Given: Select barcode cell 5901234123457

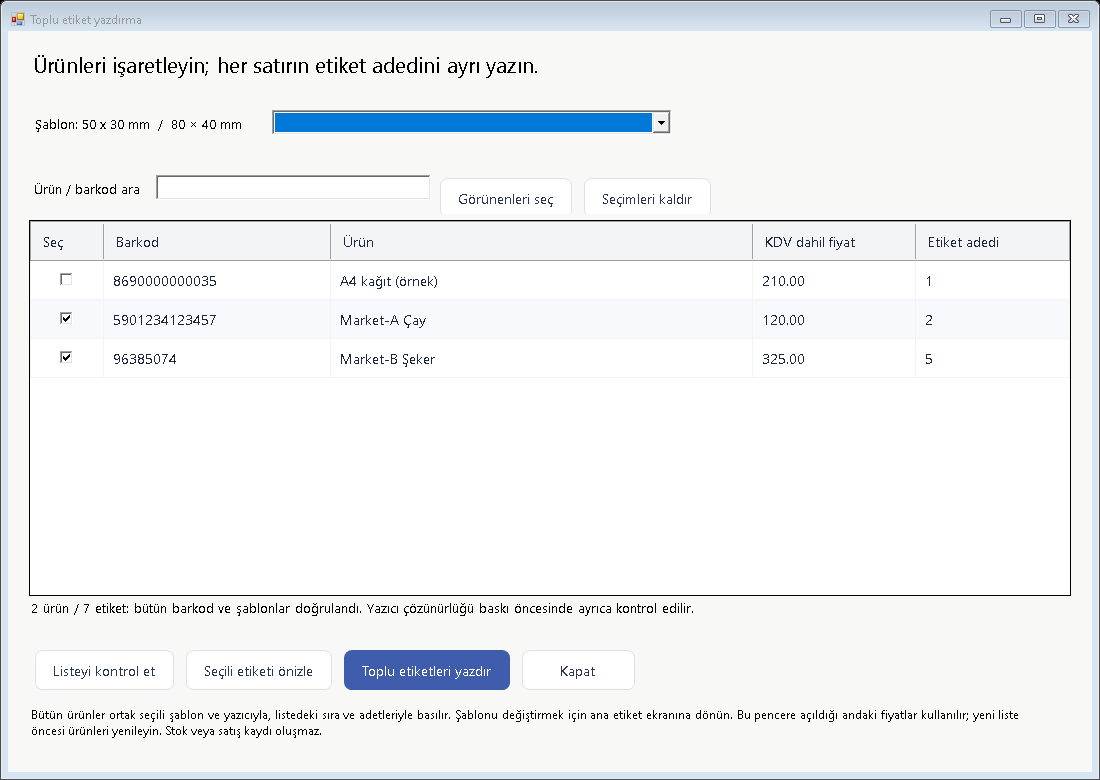Looking at the screenshot, I should [217, 320].
